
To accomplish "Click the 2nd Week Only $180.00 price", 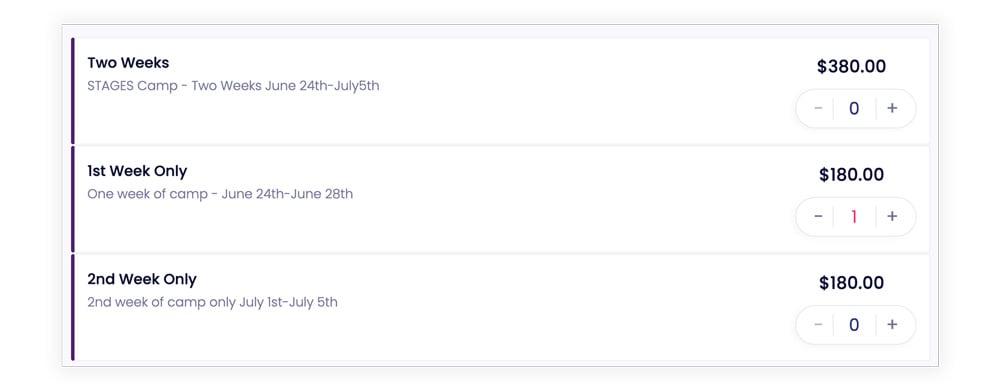I will coord(851,283).
